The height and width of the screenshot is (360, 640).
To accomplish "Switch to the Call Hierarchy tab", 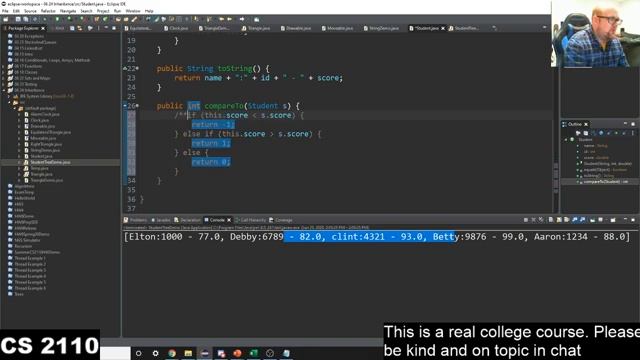I will click(x=251, y=220).
